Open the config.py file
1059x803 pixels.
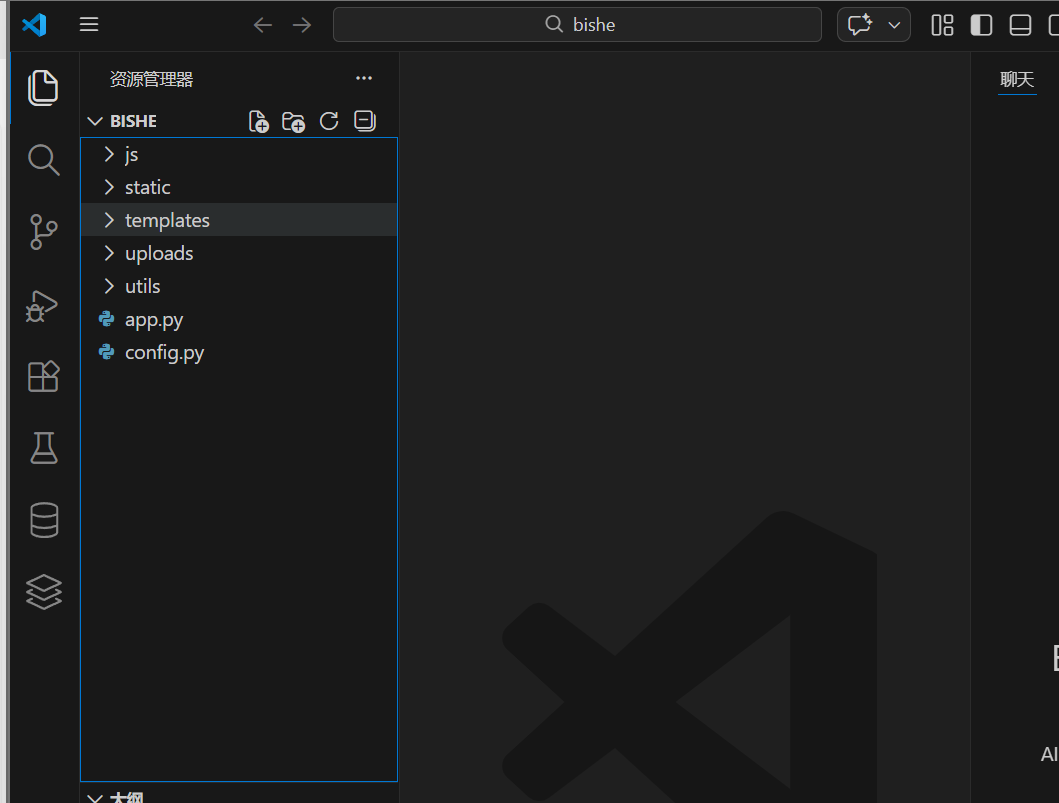pos(238,353)
